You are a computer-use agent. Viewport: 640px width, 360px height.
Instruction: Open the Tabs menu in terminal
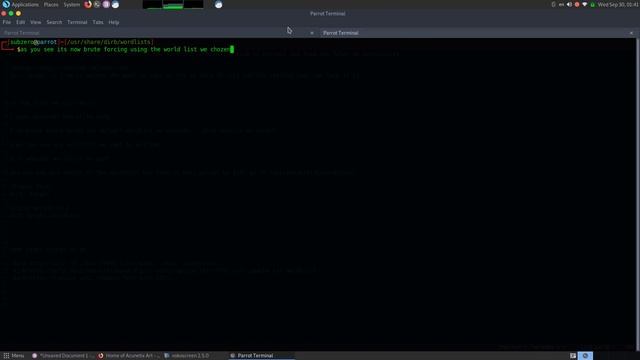pyautogui.click(x=98, y=22)
